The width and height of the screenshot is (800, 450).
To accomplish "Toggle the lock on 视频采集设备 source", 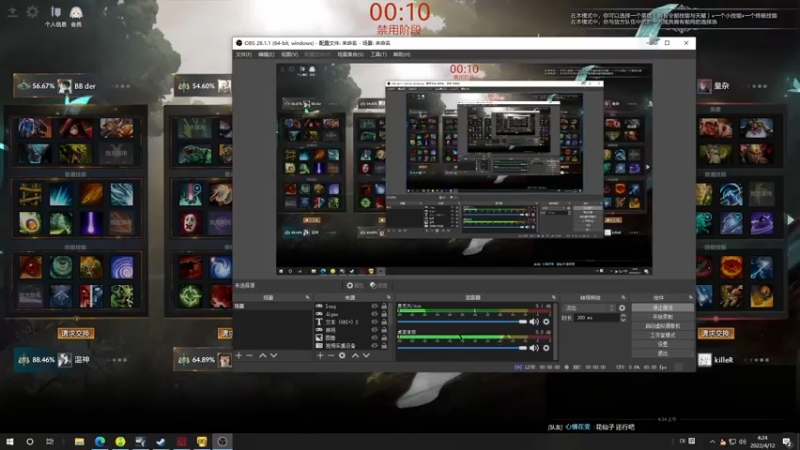I will (384, 345).
